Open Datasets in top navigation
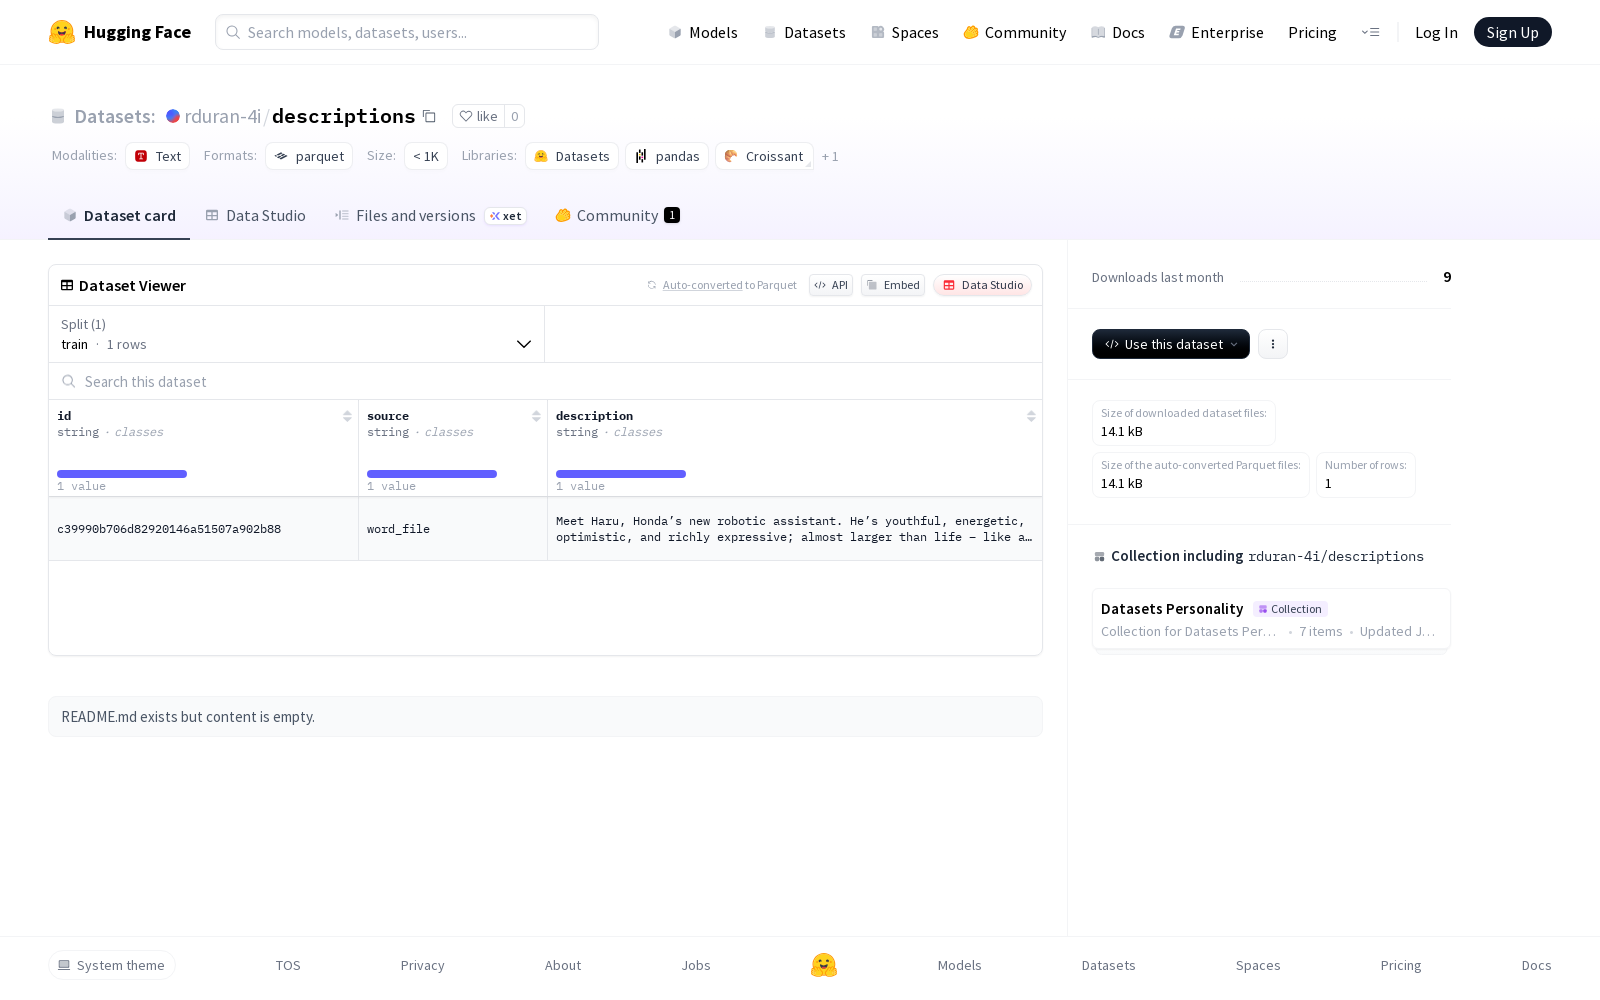The height and width of the screenshot is (1000, 1600). pos(805,32)
